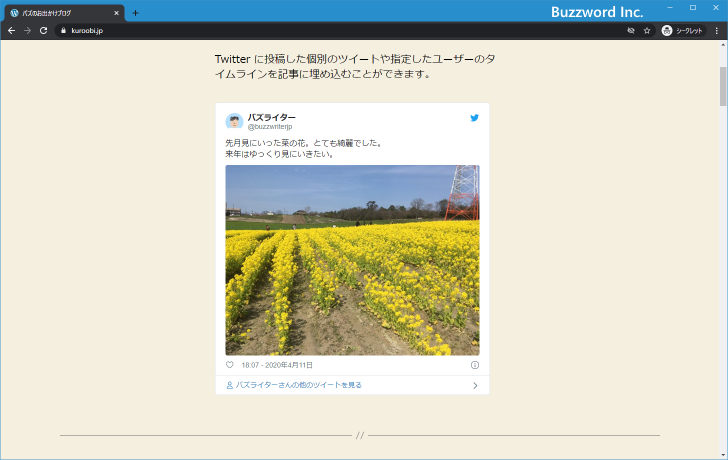Image resolution: width=728 pixels, height=460 pixels.
Task: Click the scrollbar up arrow
Action: tap(723, 45)
